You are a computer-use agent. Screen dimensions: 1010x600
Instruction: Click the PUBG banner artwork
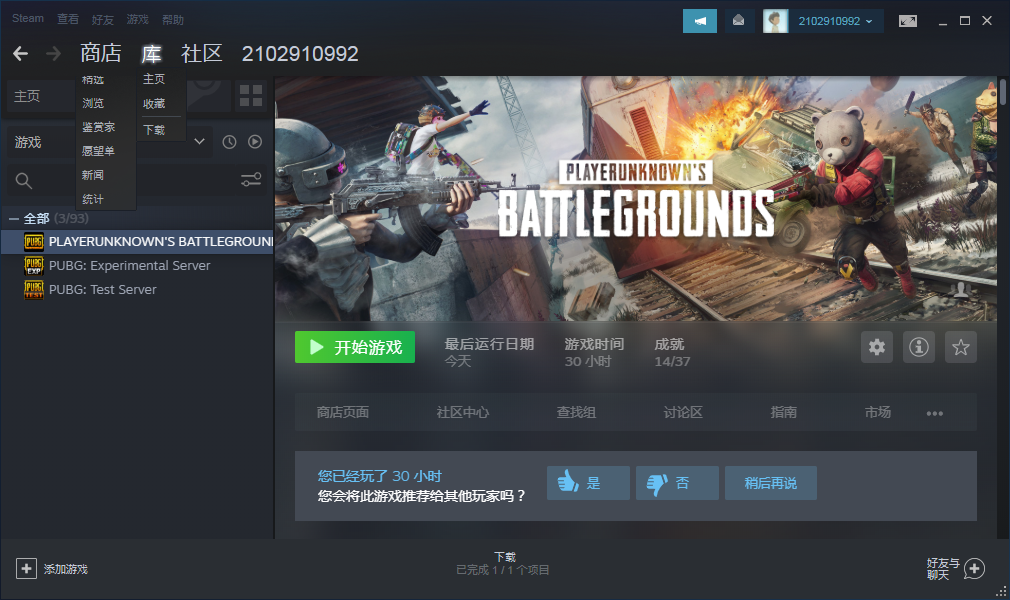(636, 198)
